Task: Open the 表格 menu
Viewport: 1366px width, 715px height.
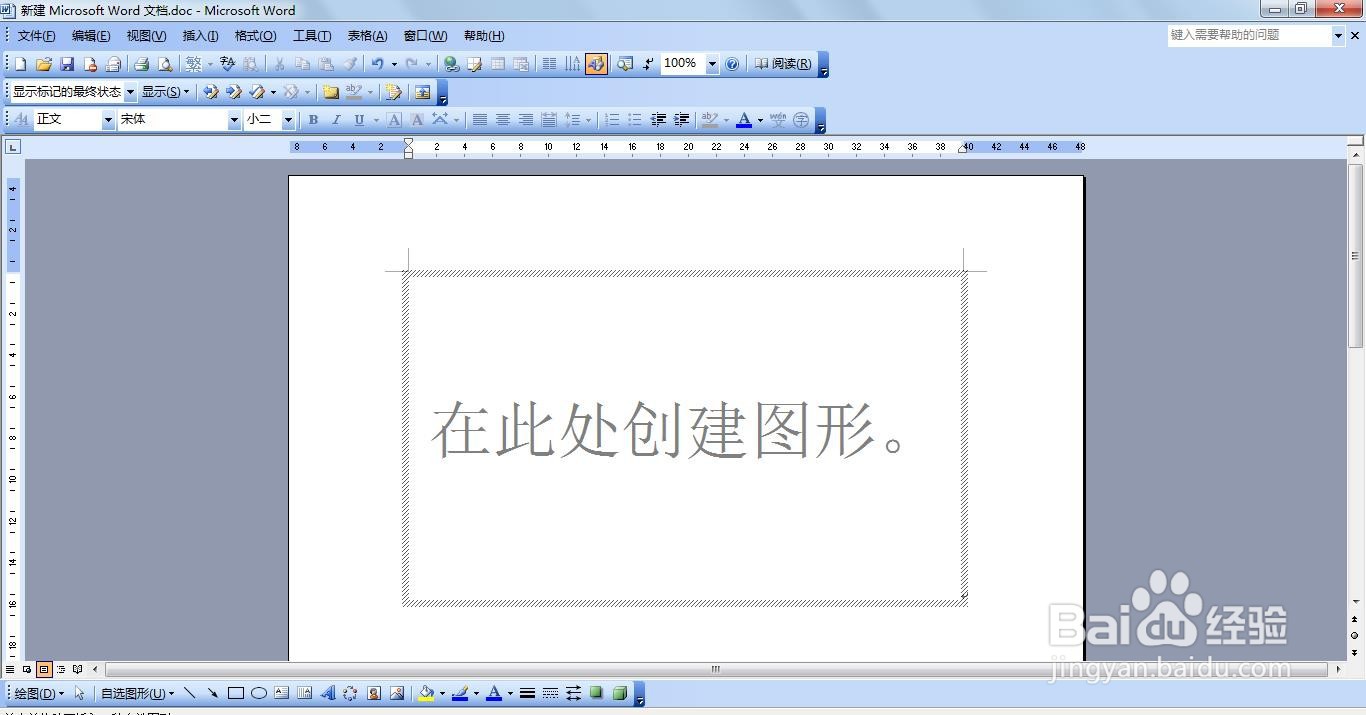Action: [366, 35]
